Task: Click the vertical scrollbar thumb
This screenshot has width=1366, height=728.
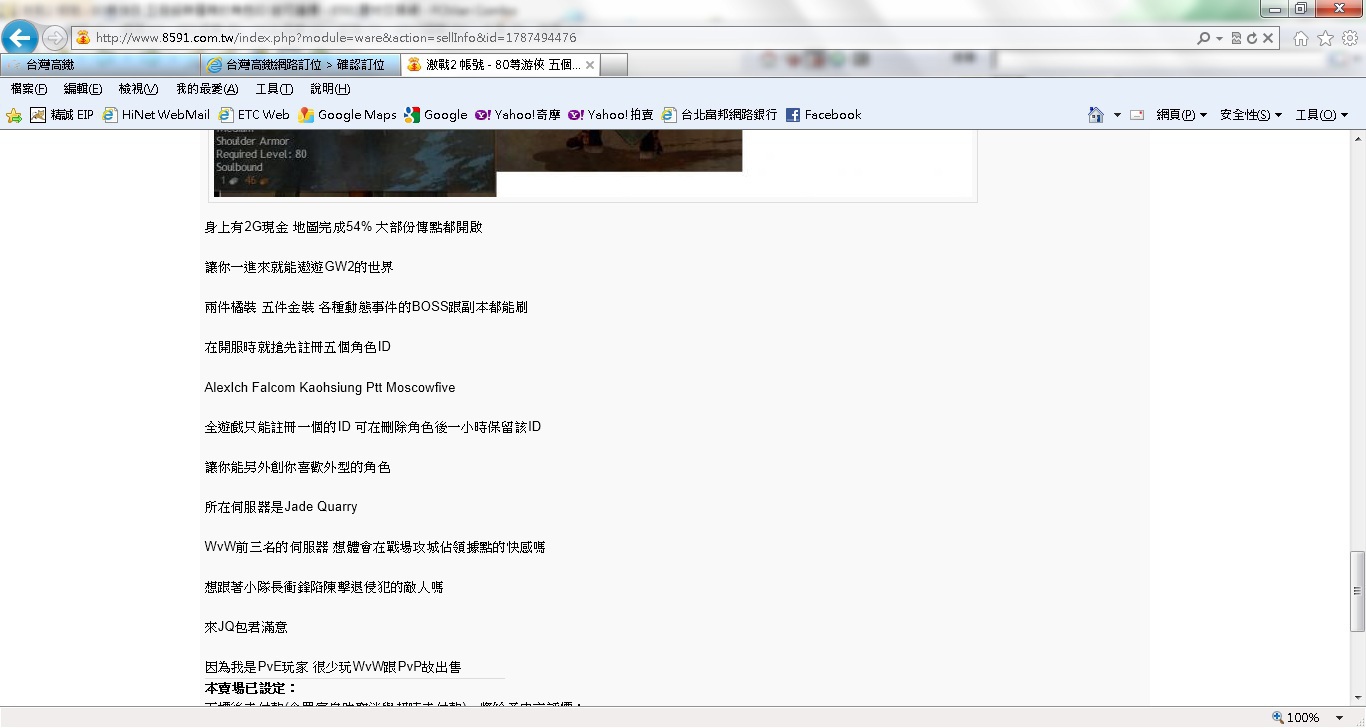Action: coord(1357,591)
